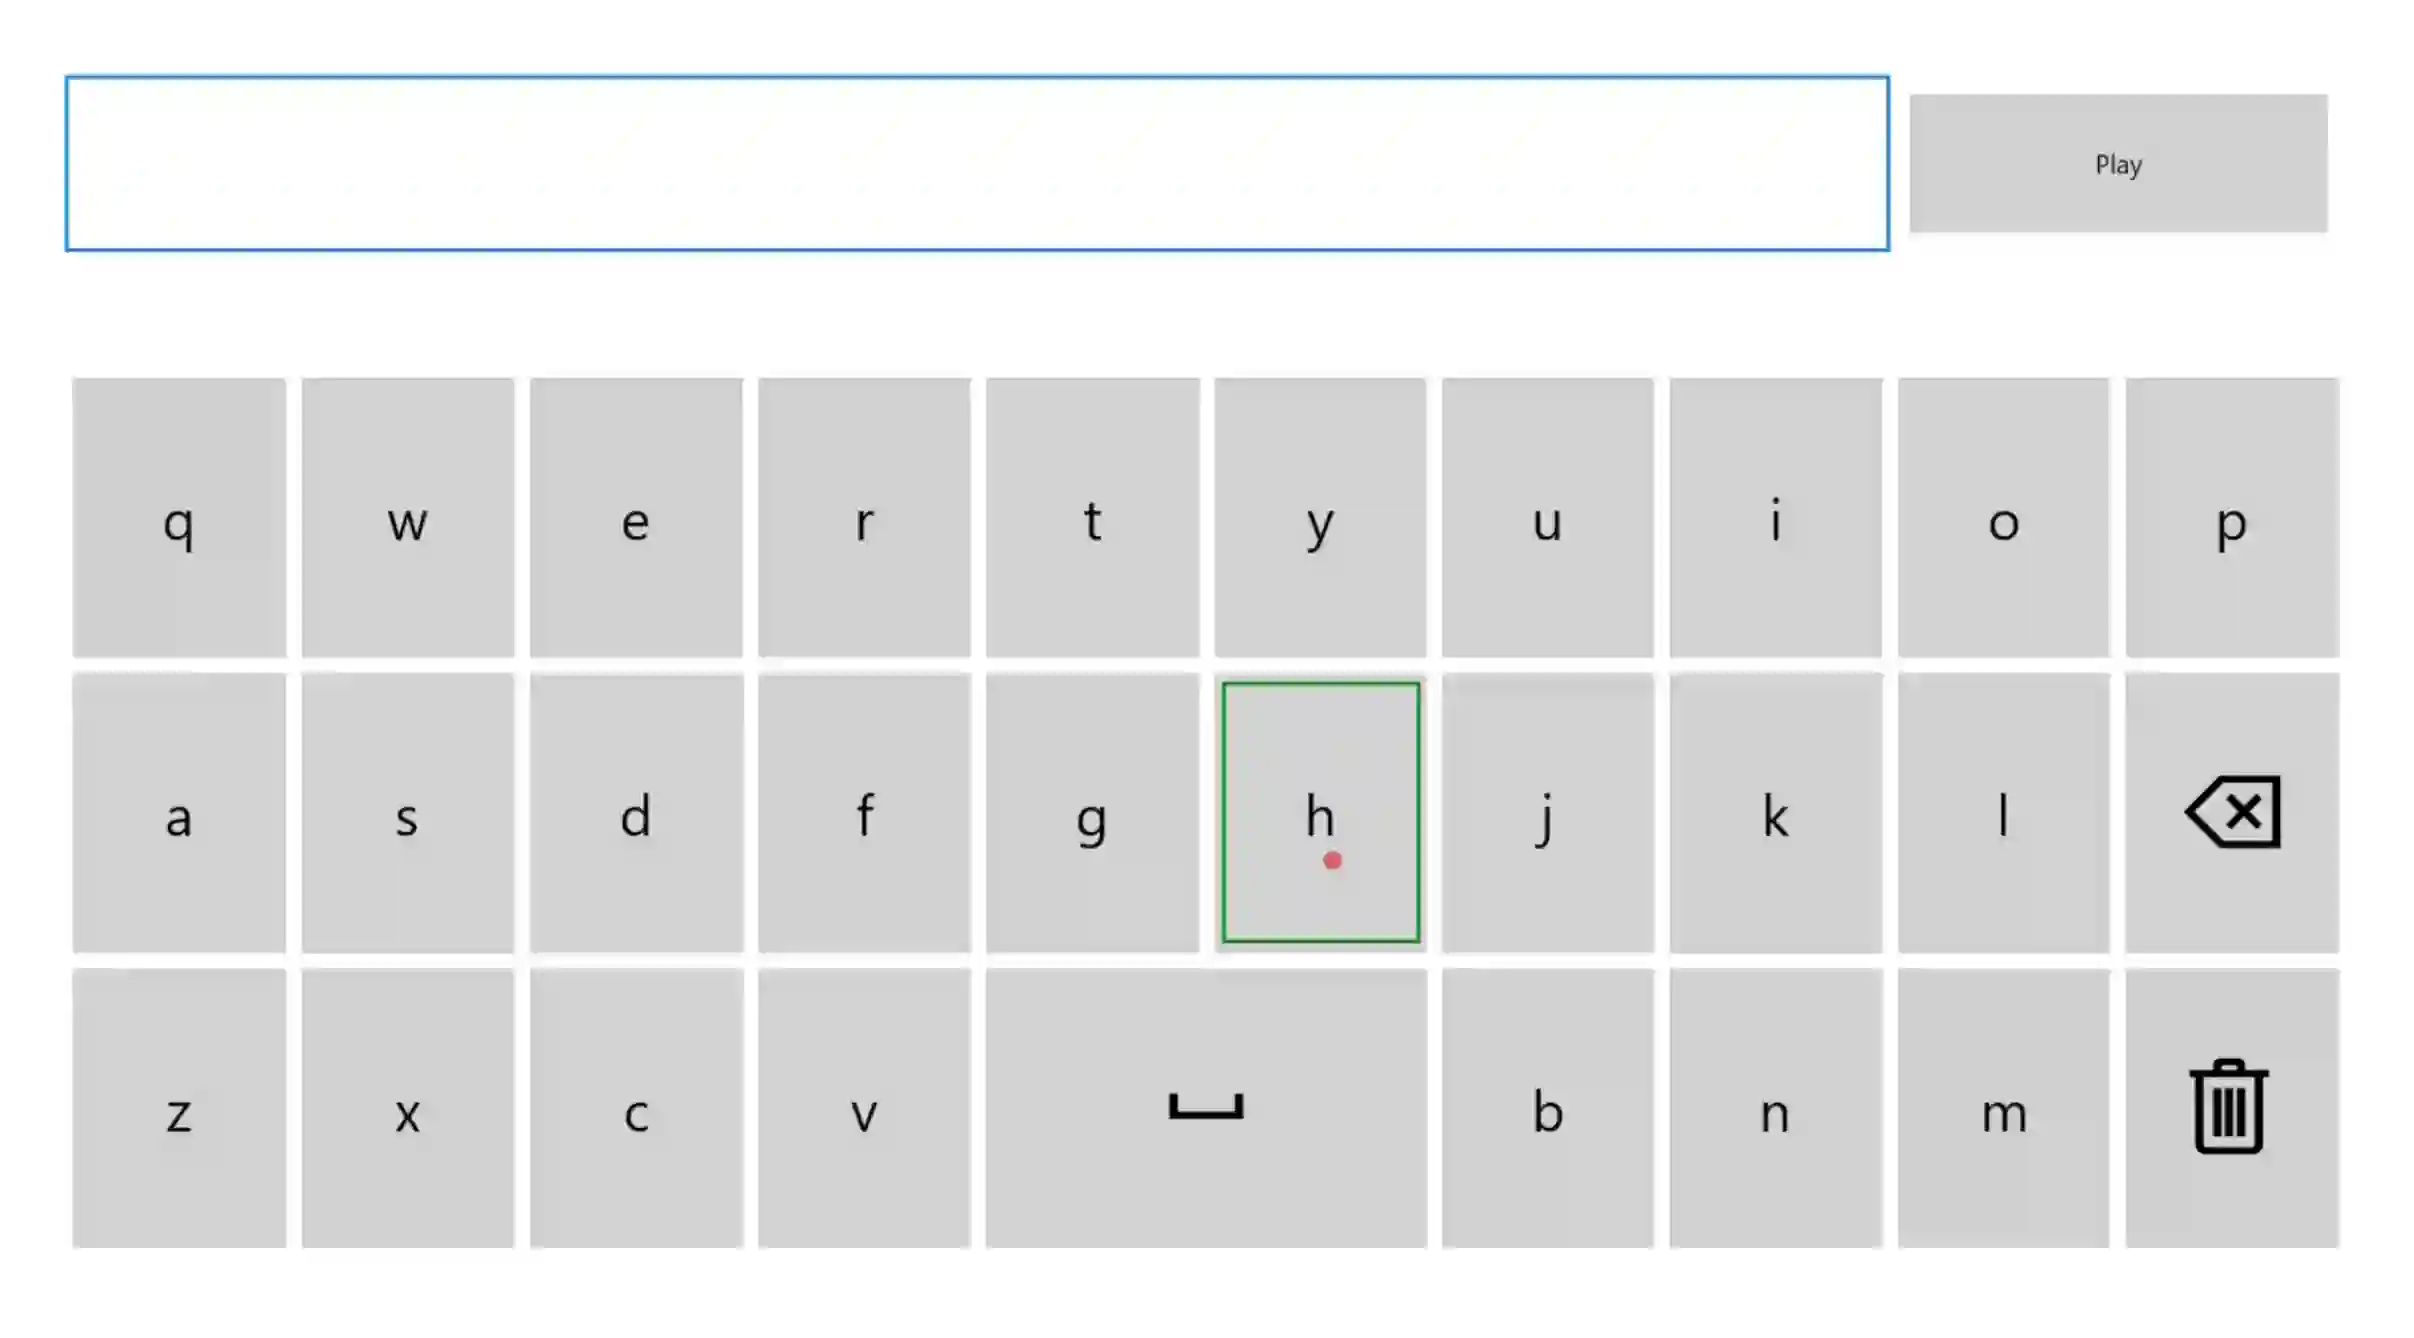Hit the letter w key
This screenshot has height=1338, width=2414.
point(407,518)
